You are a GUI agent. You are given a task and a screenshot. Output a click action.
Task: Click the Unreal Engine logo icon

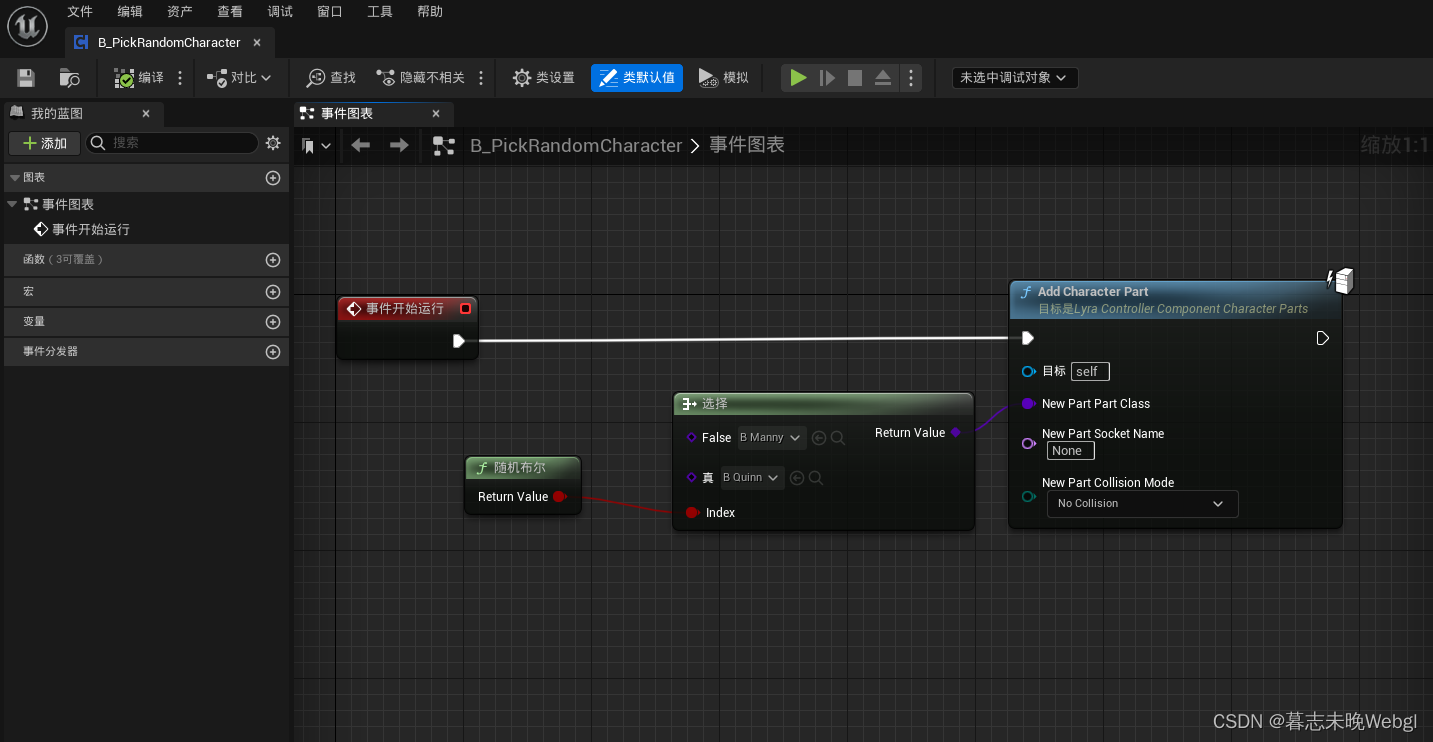27,25
